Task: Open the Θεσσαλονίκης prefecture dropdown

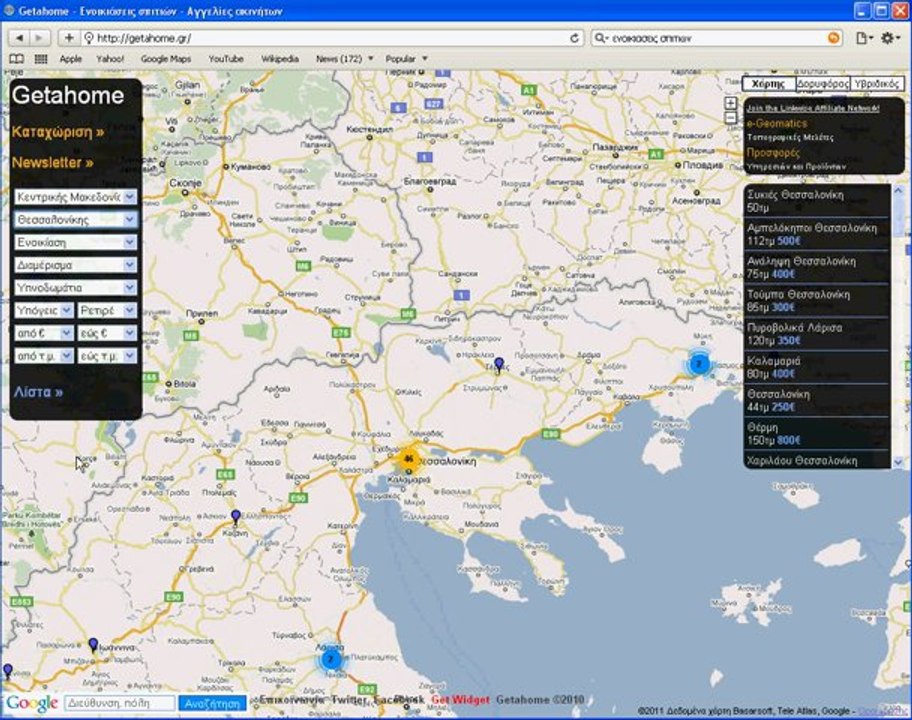Action: [x=76, y=220]
